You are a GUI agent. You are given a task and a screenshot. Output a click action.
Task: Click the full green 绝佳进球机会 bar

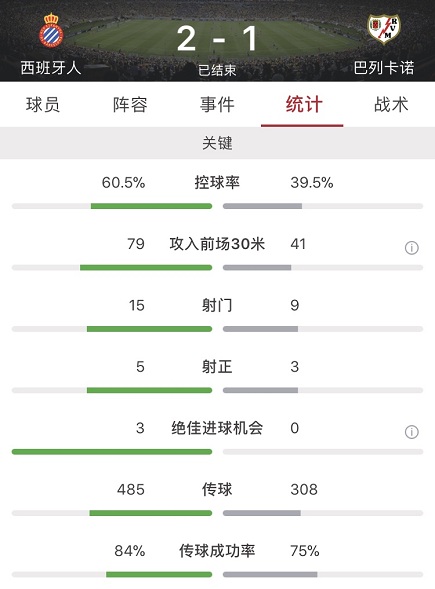tap(112, 452)
